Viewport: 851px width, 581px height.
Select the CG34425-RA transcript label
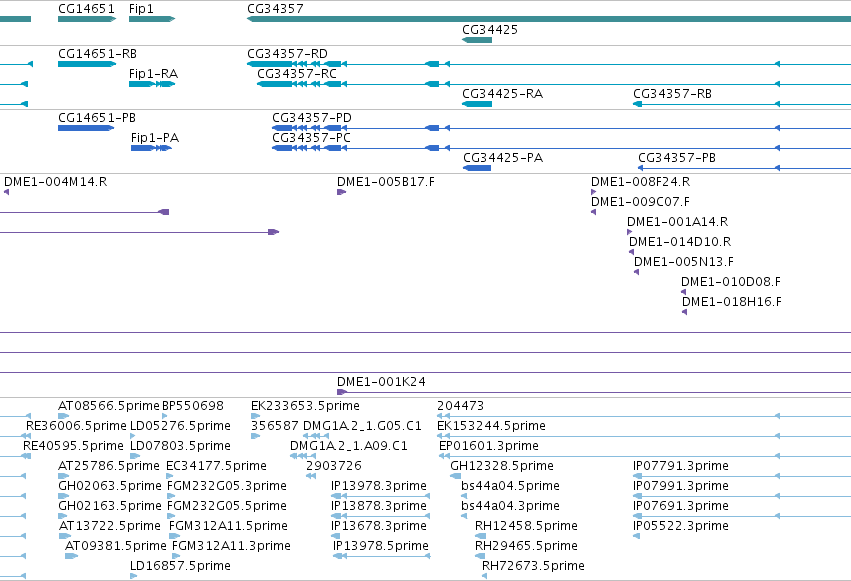coord(503,94)
